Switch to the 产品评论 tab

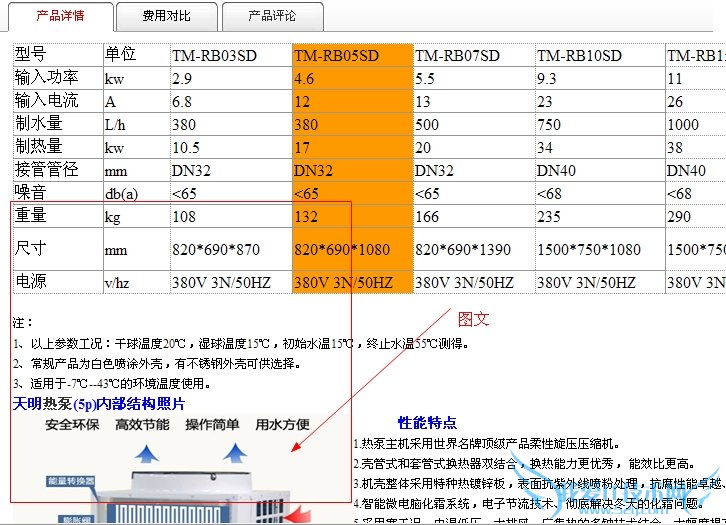coord(272,16)
